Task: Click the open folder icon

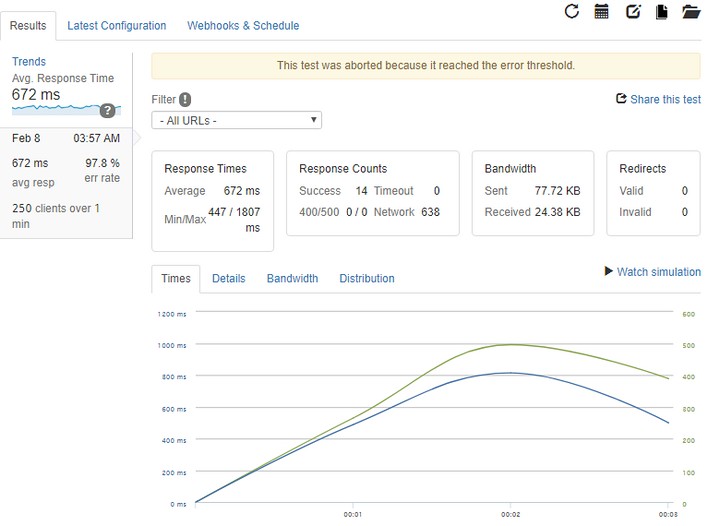Action: pyautogui.click(x=691, y=12)
